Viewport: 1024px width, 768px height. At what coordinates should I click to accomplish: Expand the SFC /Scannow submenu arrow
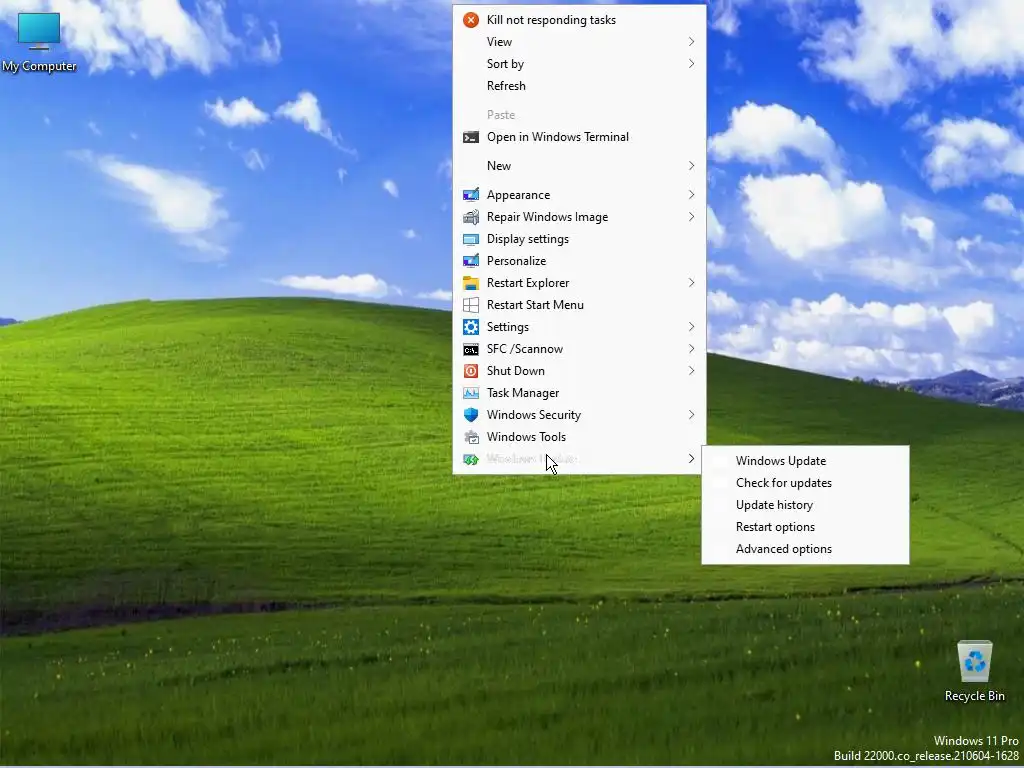pos(691,349)
